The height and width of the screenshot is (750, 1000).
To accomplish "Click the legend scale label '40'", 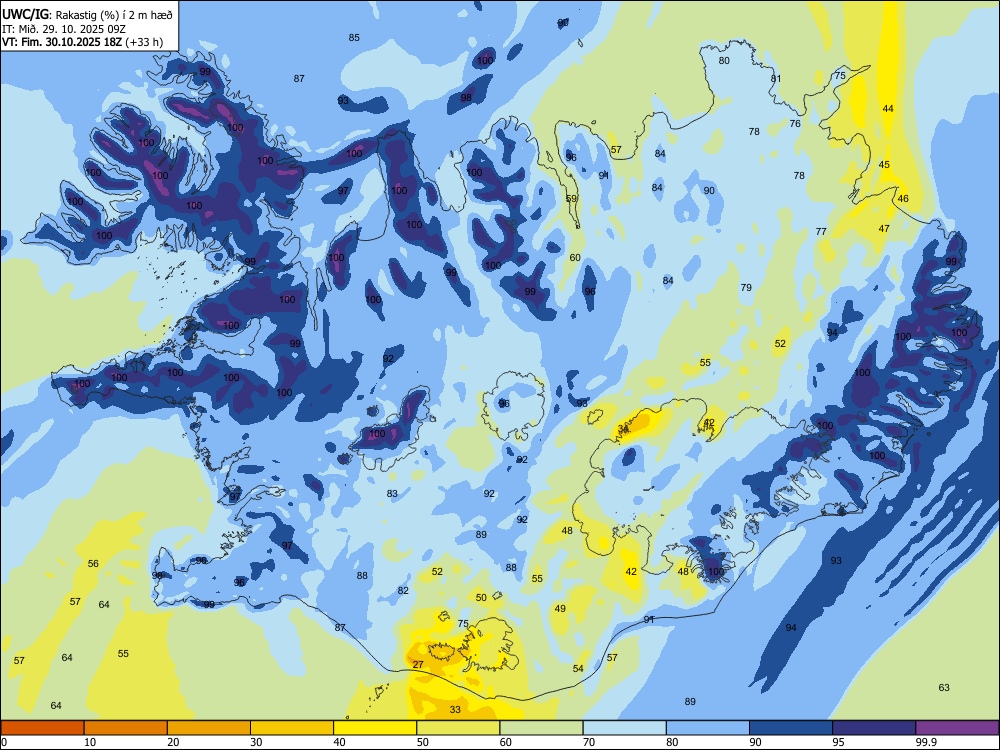I will click(x=339, y=742).
